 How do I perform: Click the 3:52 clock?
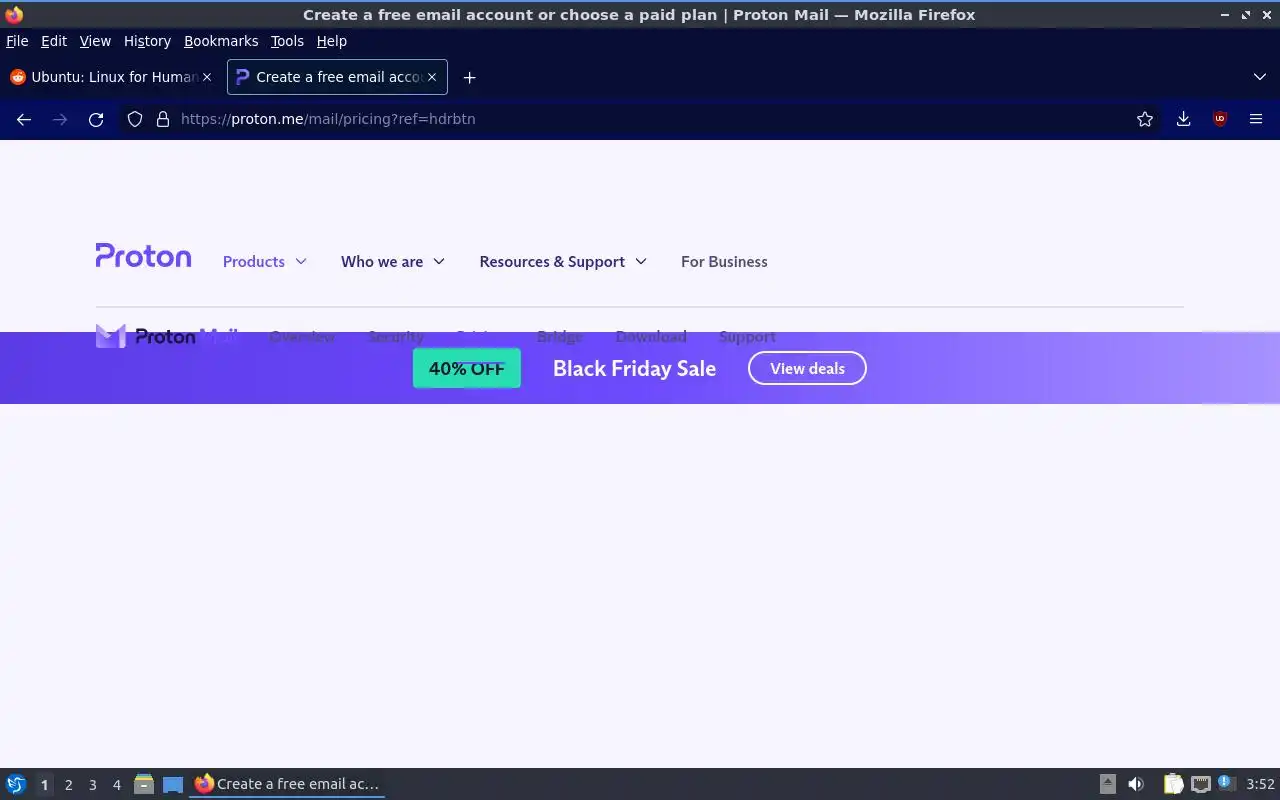tap(1260, 784)
